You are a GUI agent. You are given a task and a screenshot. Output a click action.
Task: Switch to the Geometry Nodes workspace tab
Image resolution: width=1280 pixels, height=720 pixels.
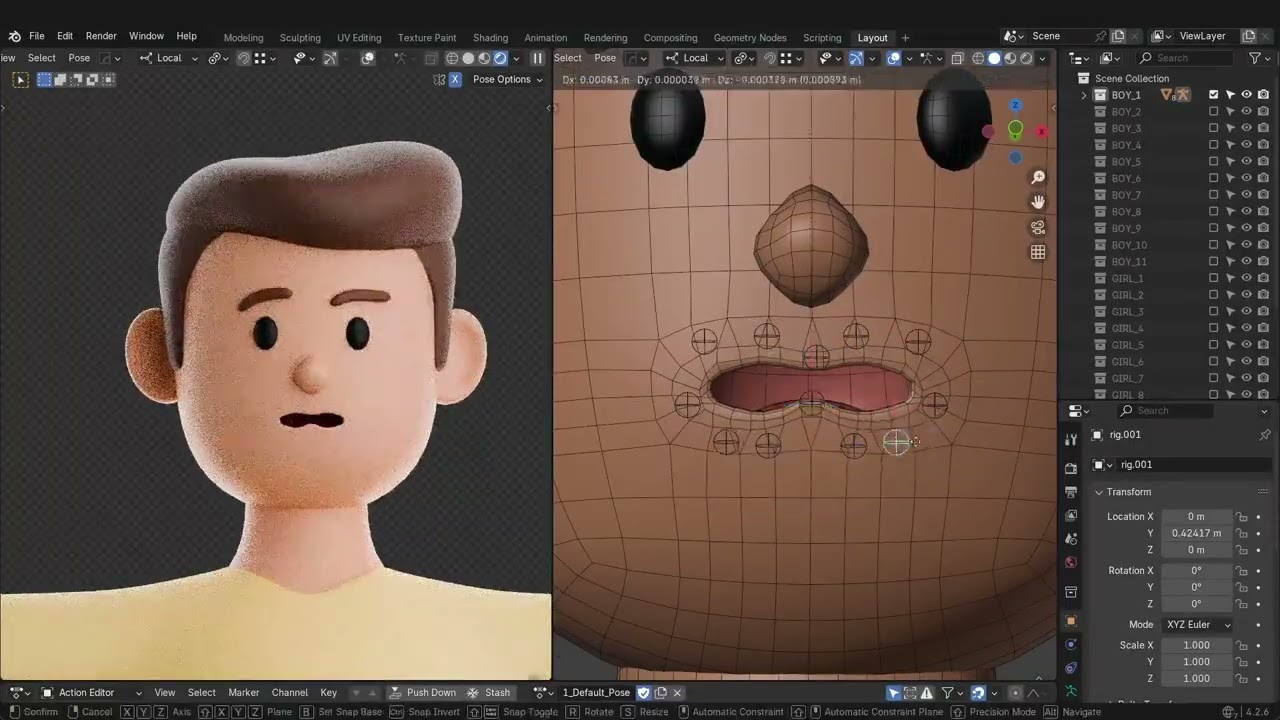(750, 38)
